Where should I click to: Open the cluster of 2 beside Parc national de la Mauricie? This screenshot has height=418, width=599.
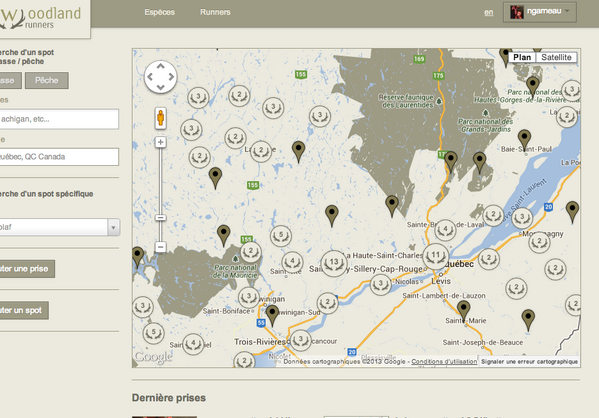pyautogui.click(x=251, y=252)
